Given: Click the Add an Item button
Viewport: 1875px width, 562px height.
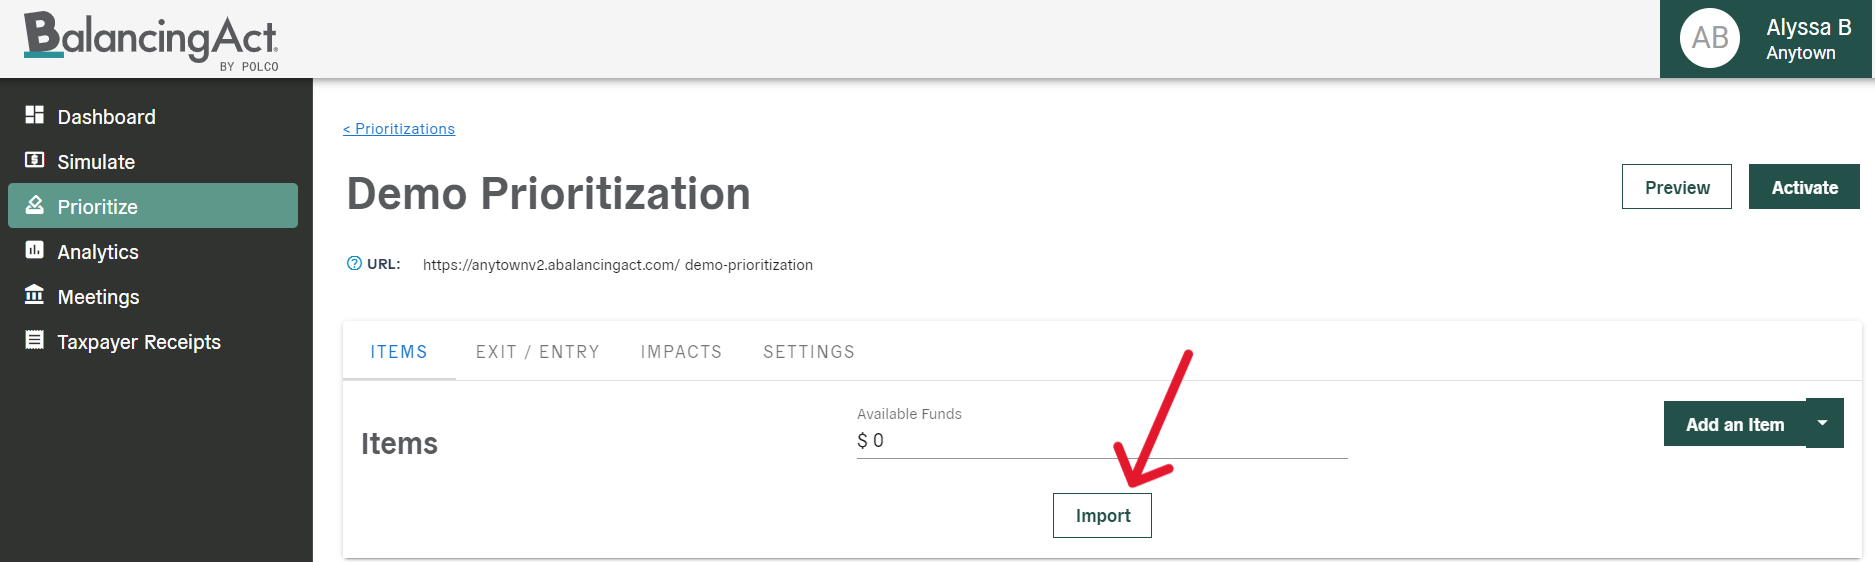Looking at the screenshot, I should coord(1735,424).
